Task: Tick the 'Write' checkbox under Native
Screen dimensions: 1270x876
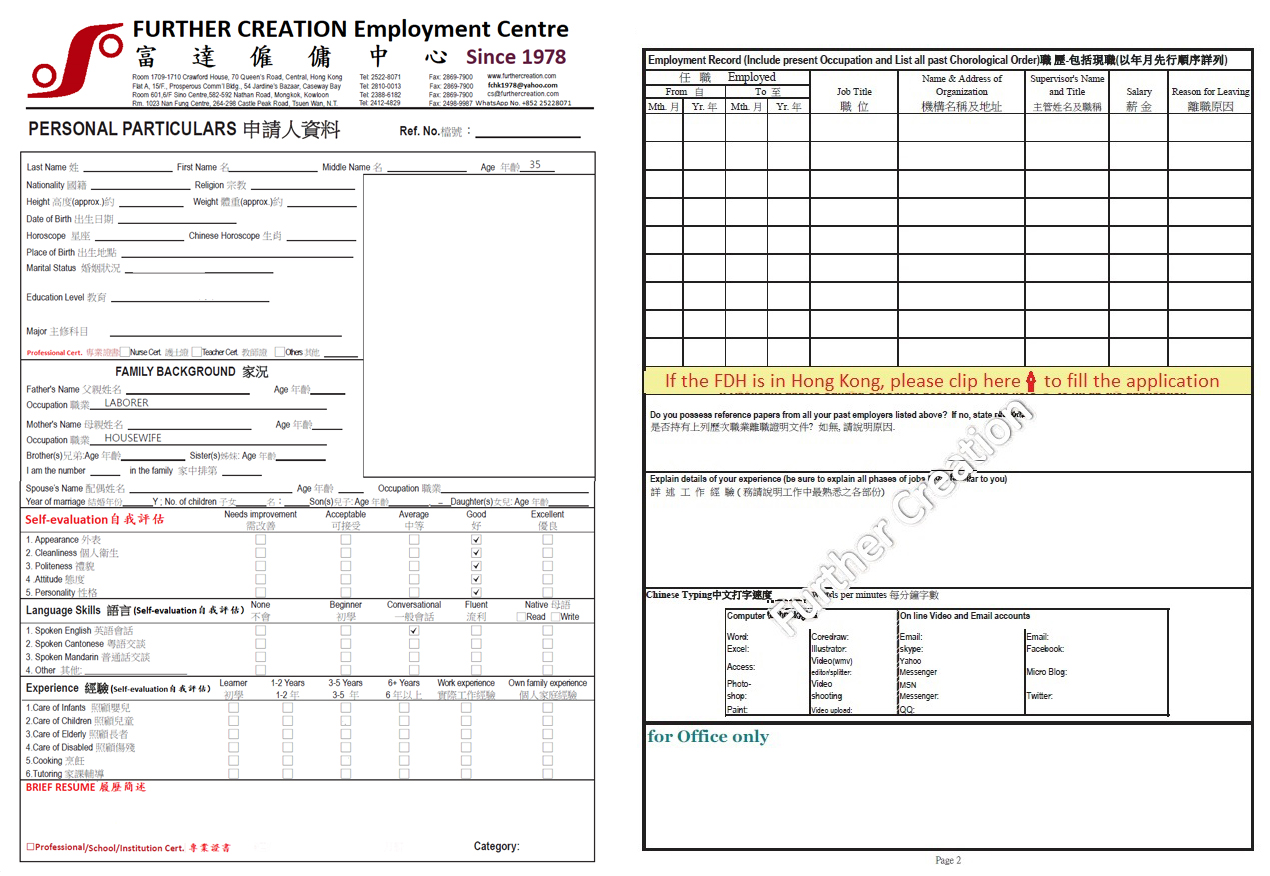Action: 555,617
